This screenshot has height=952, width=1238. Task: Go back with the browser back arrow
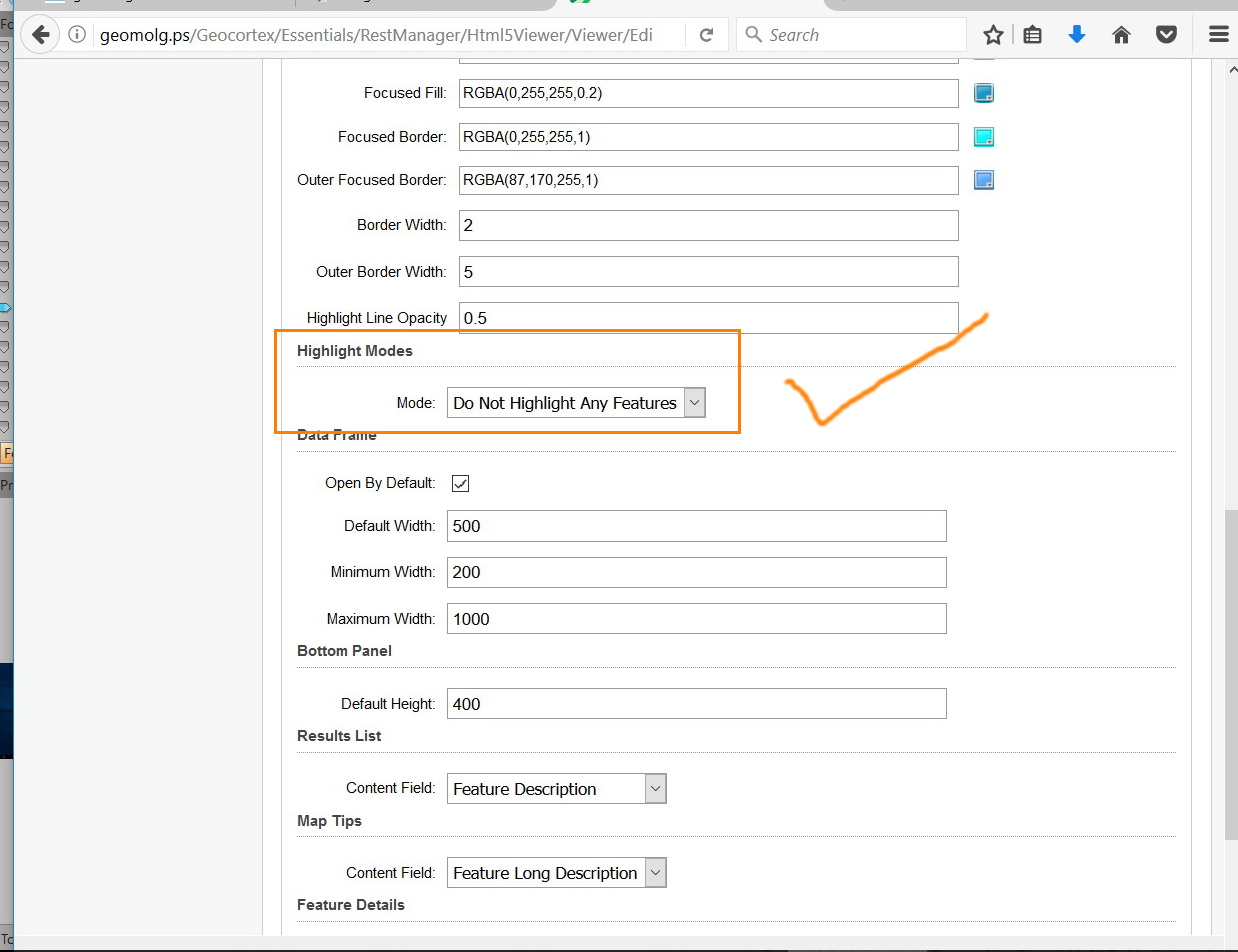[40, 35]
